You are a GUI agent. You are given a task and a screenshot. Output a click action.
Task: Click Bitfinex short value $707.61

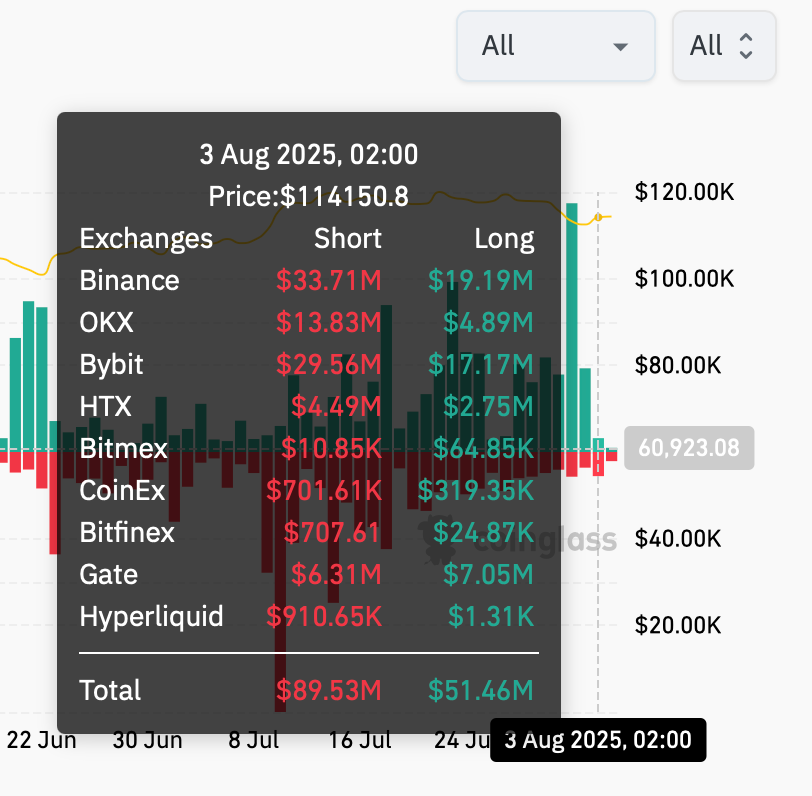pyautogui.click(x=332, y=532)
